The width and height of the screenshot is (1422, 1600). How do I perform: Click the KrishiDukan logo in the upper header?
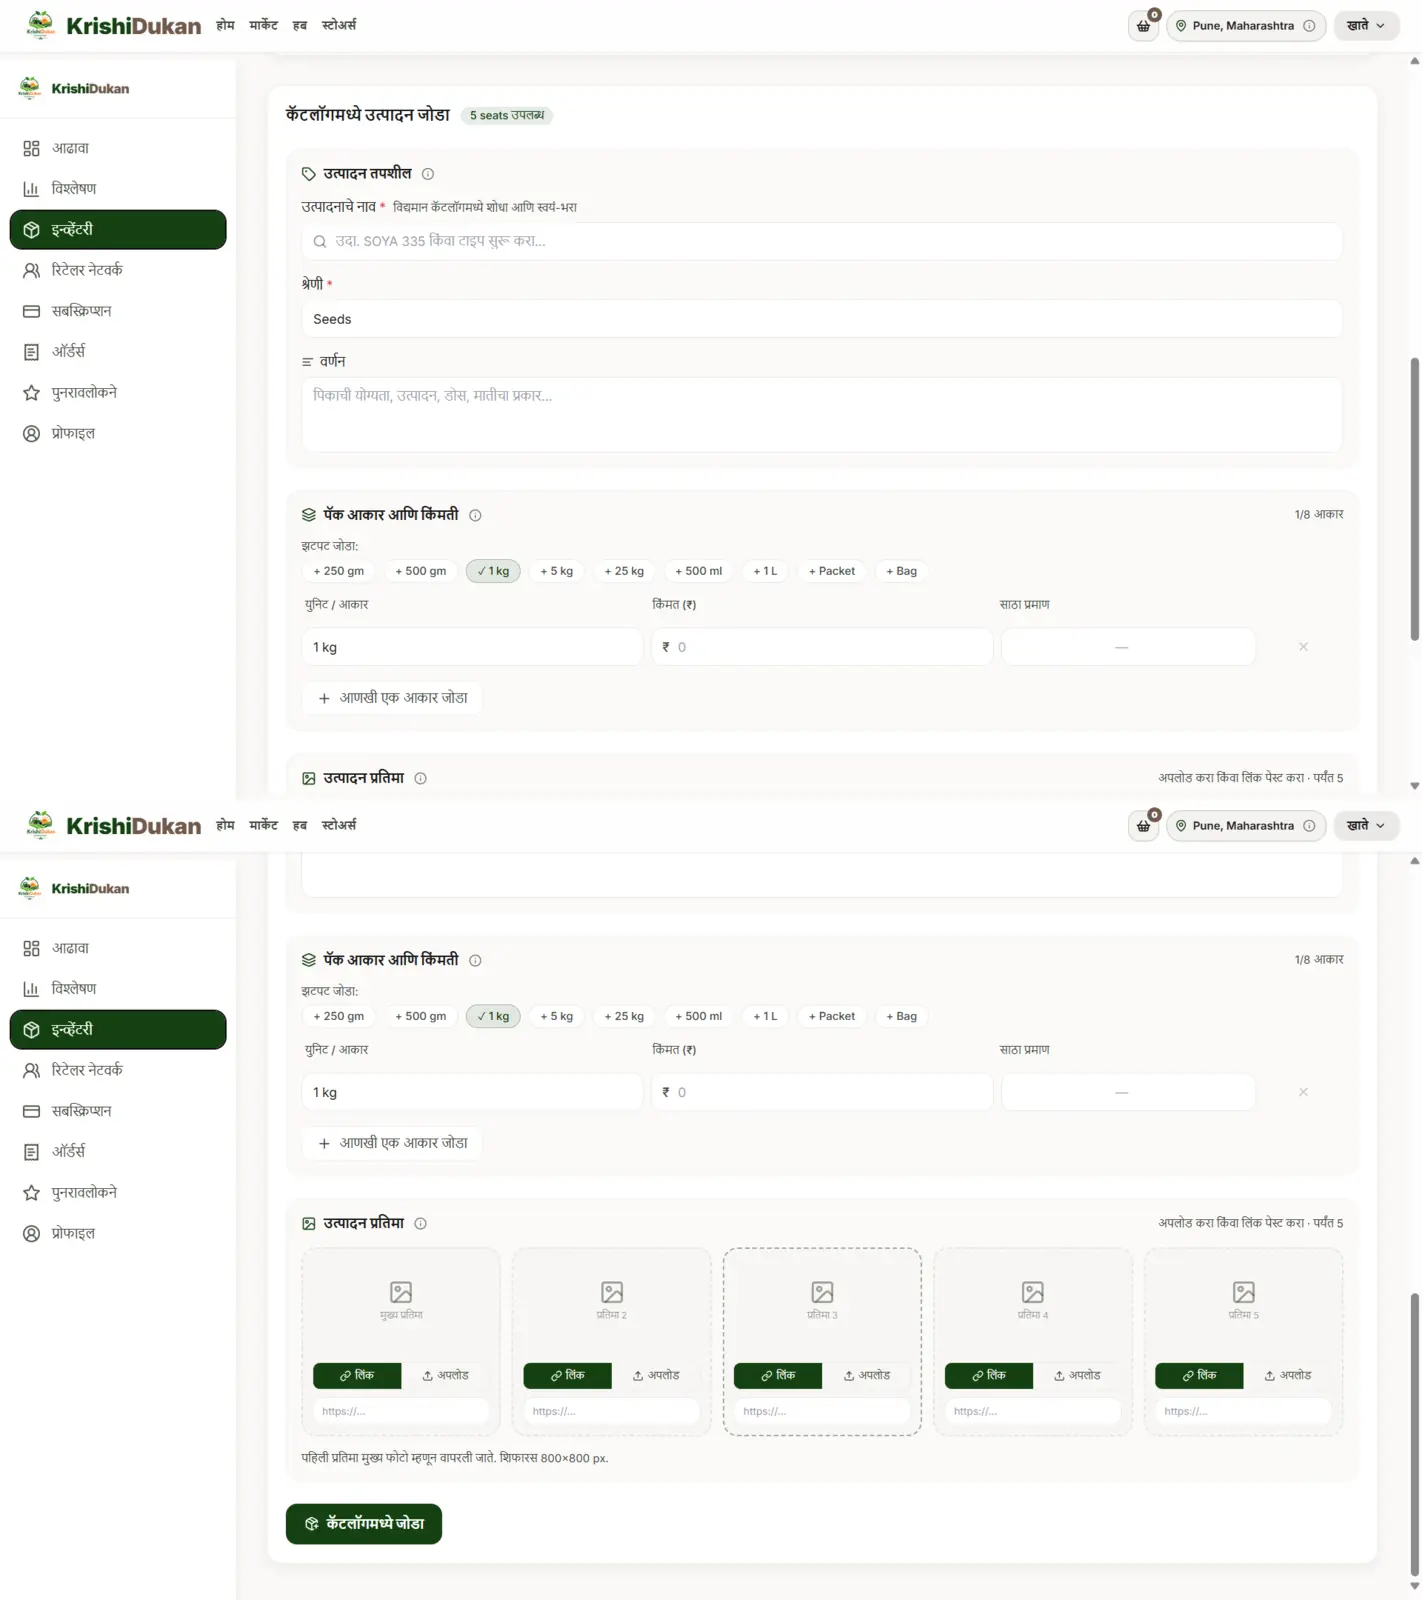pyautogui.click(x=113, y=25)
